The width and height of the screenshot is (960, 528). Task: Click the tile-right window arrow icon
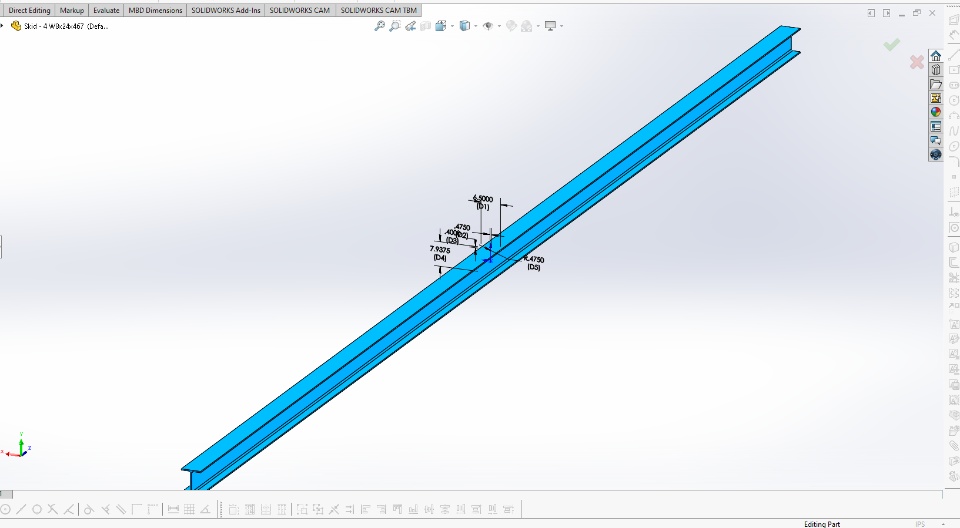click(886, 13)
